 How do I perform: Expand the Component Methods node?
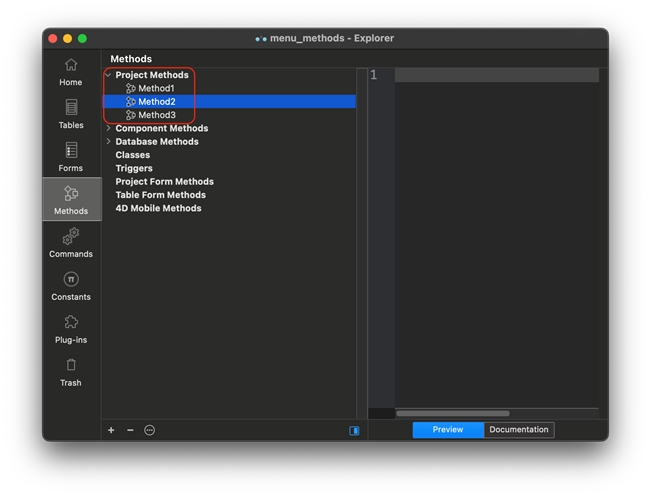(x=108, y=128)
